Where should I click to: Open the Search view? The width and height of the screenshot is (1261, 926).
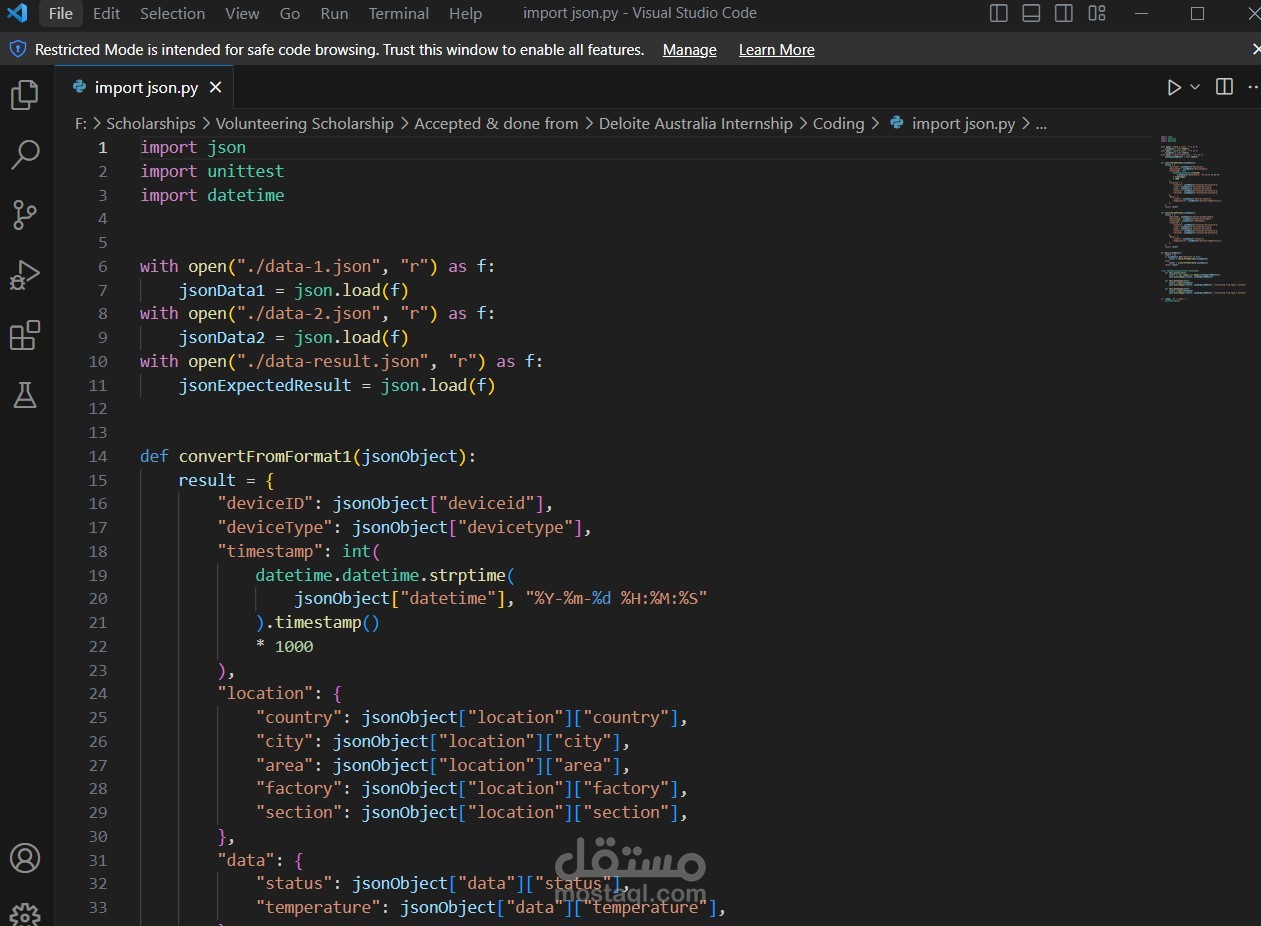point(24,155)
